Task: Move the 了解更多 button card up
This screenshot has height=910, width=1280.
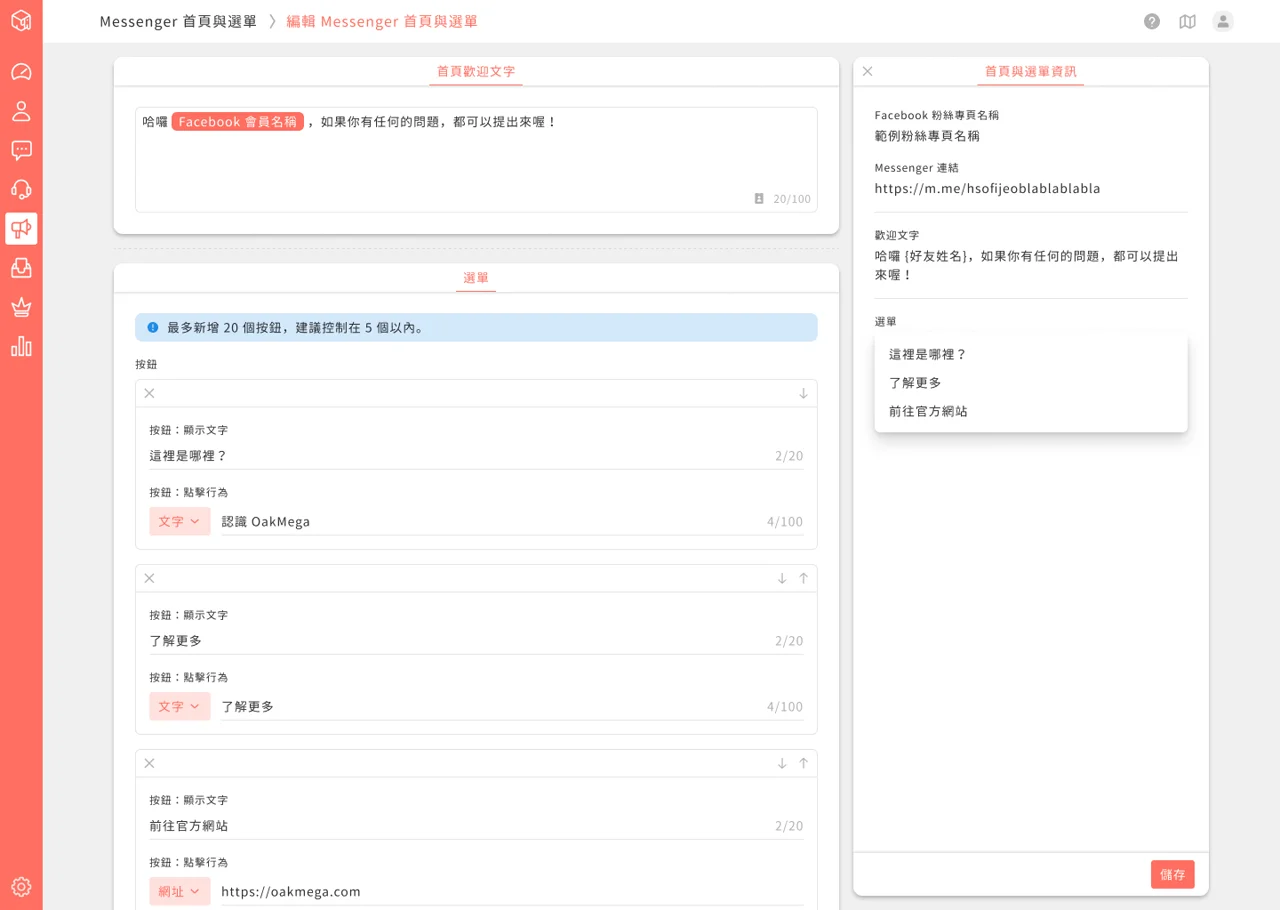Action: coord(803,578)
